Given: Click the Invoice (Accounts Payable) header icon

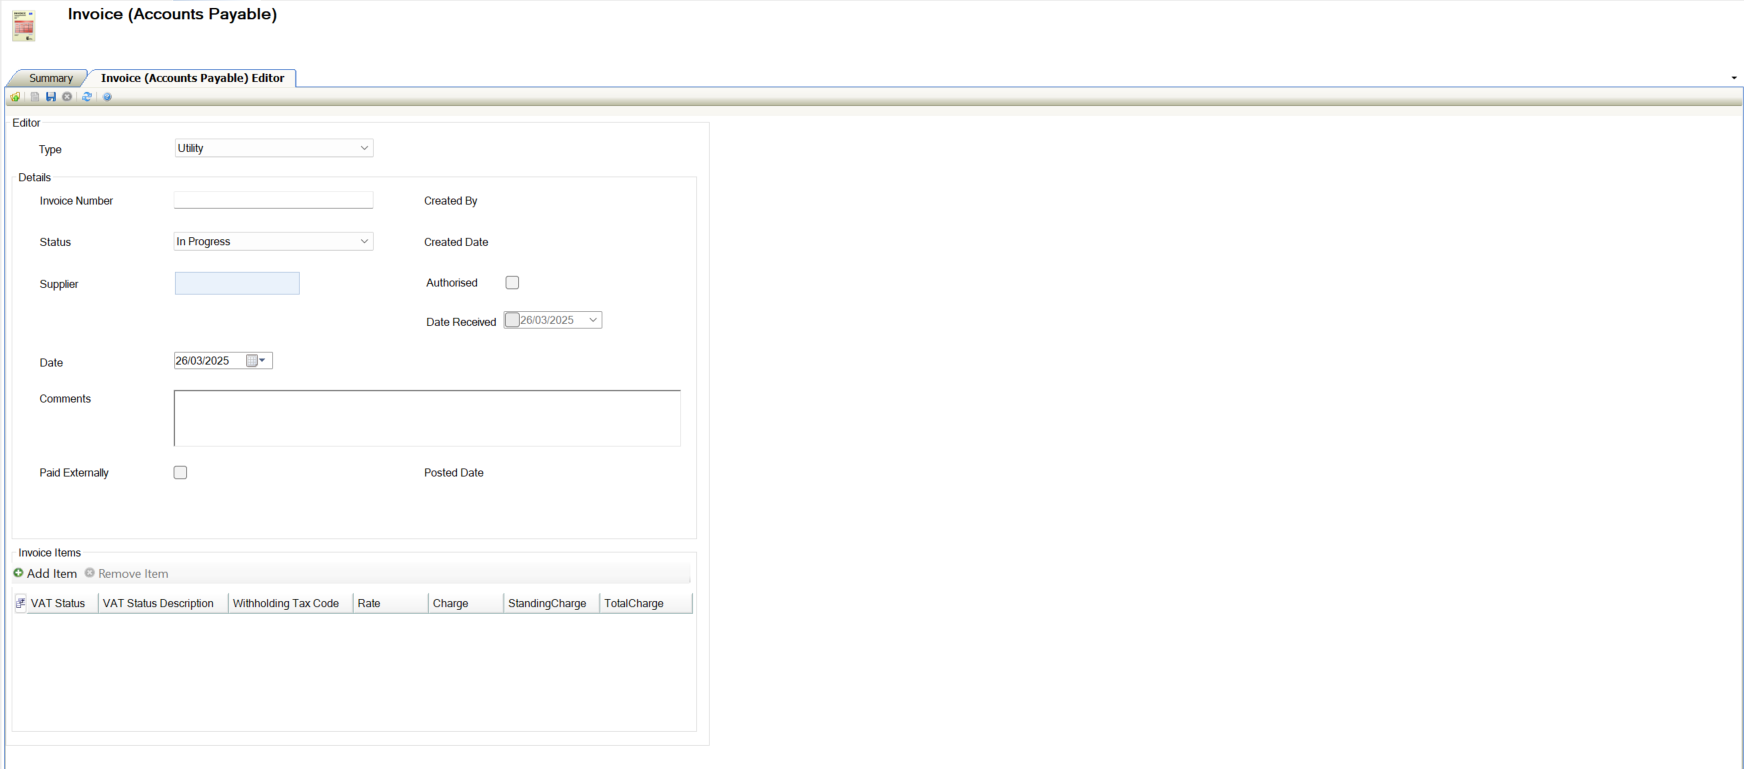Looking at the screenshot, I should pos(24,25).
